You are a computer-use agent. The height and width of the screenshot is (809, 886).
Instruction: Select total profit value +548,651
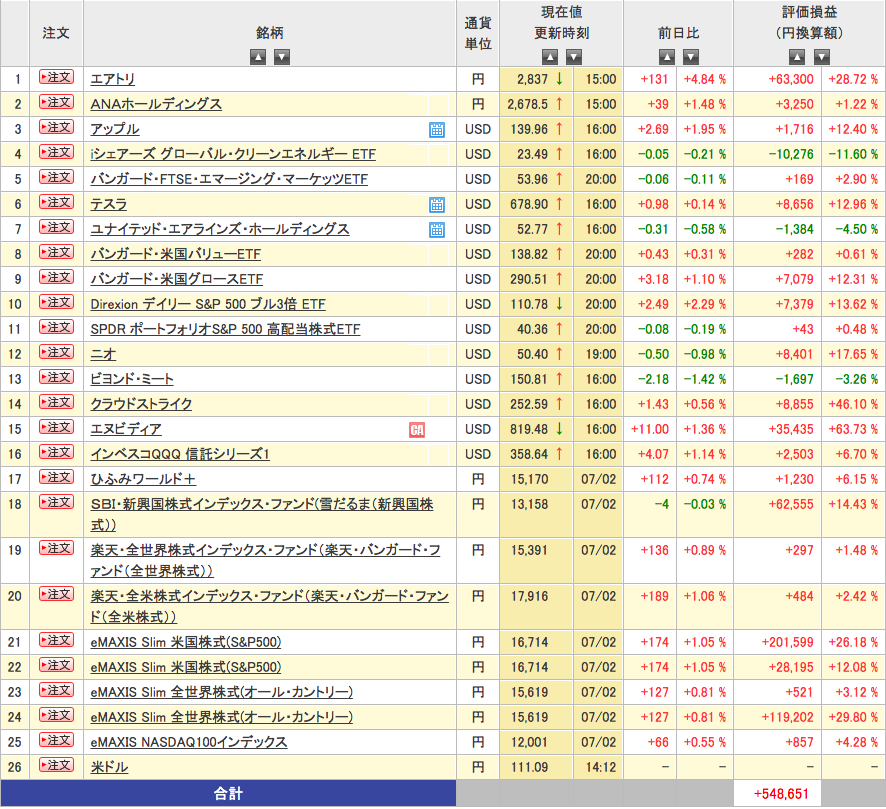coord(780,794)
